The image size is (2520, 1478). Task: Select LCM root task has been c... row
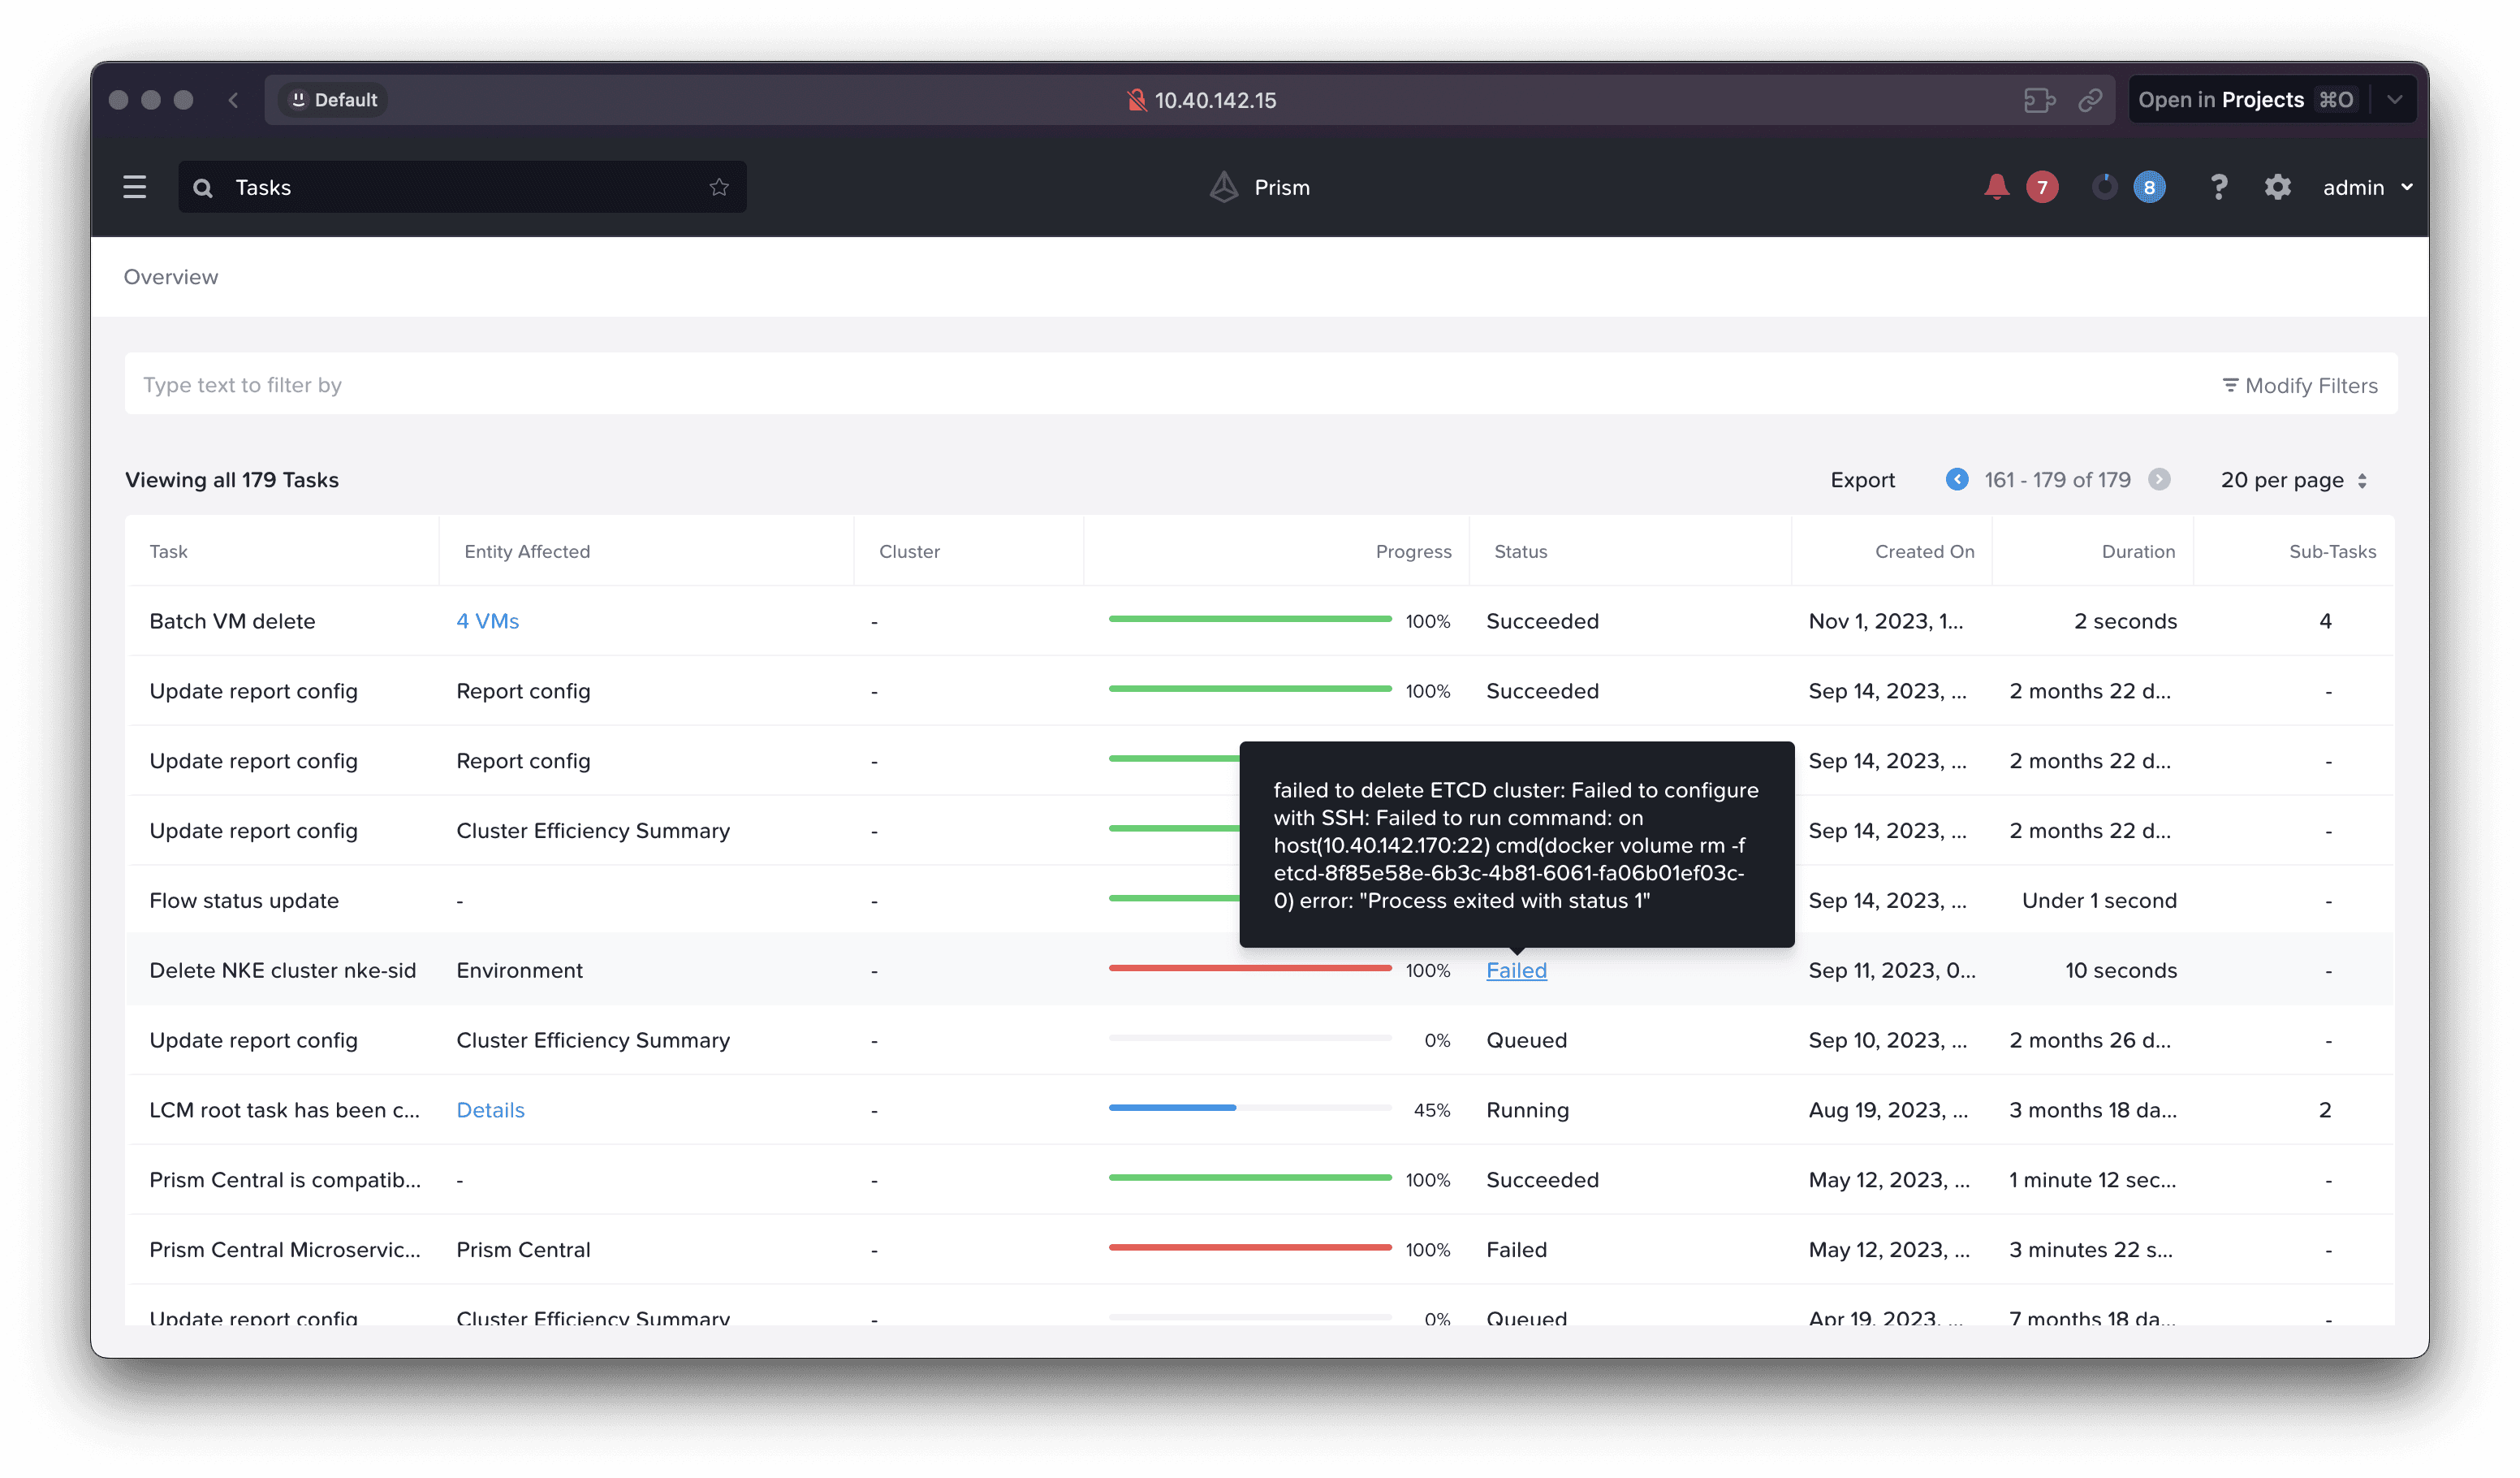click(x=1260, y=1110)
